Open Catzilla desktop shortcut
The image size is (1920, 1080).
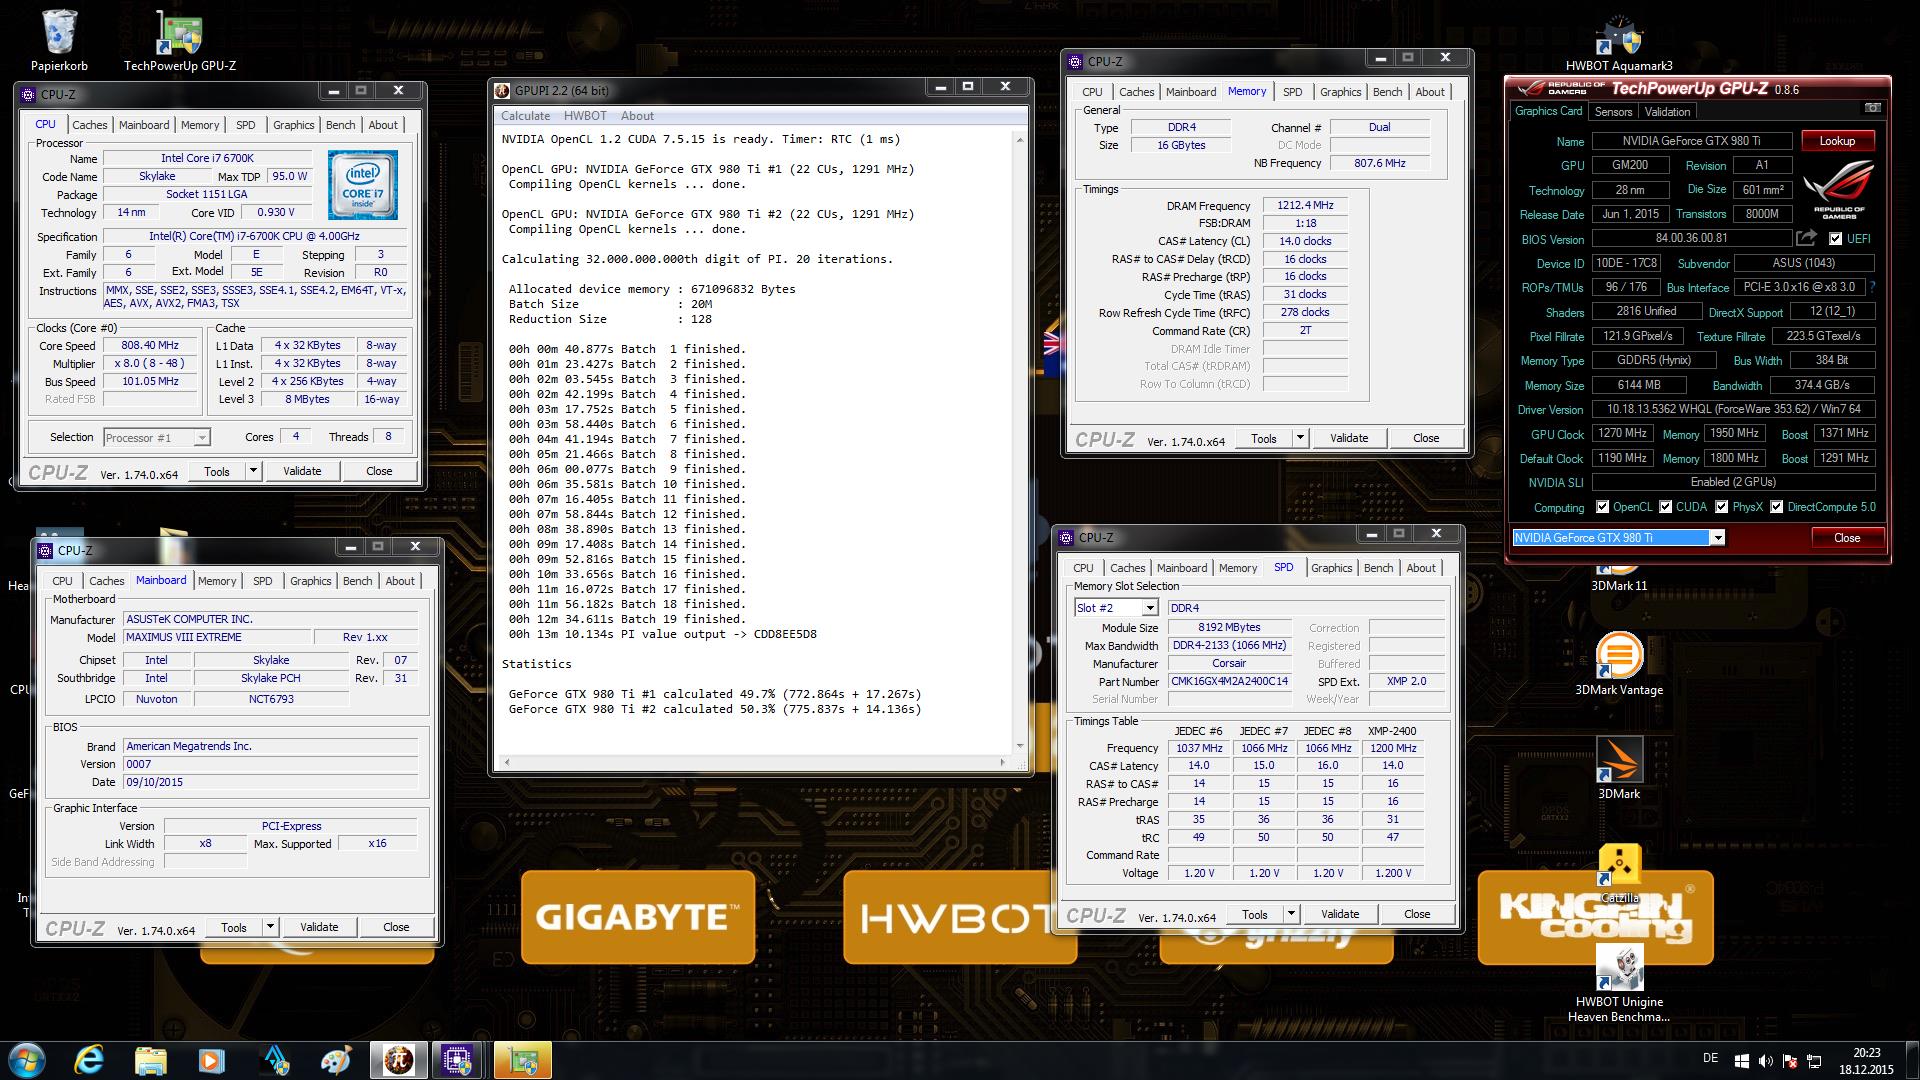(1619, 873)
